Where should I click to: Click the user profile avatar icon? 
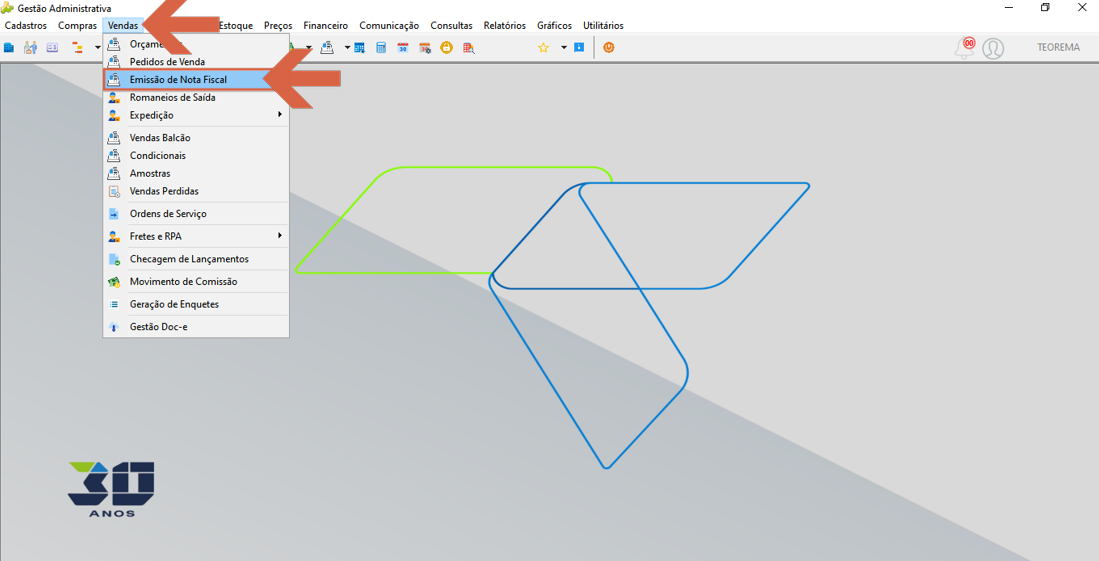[993, 48]
